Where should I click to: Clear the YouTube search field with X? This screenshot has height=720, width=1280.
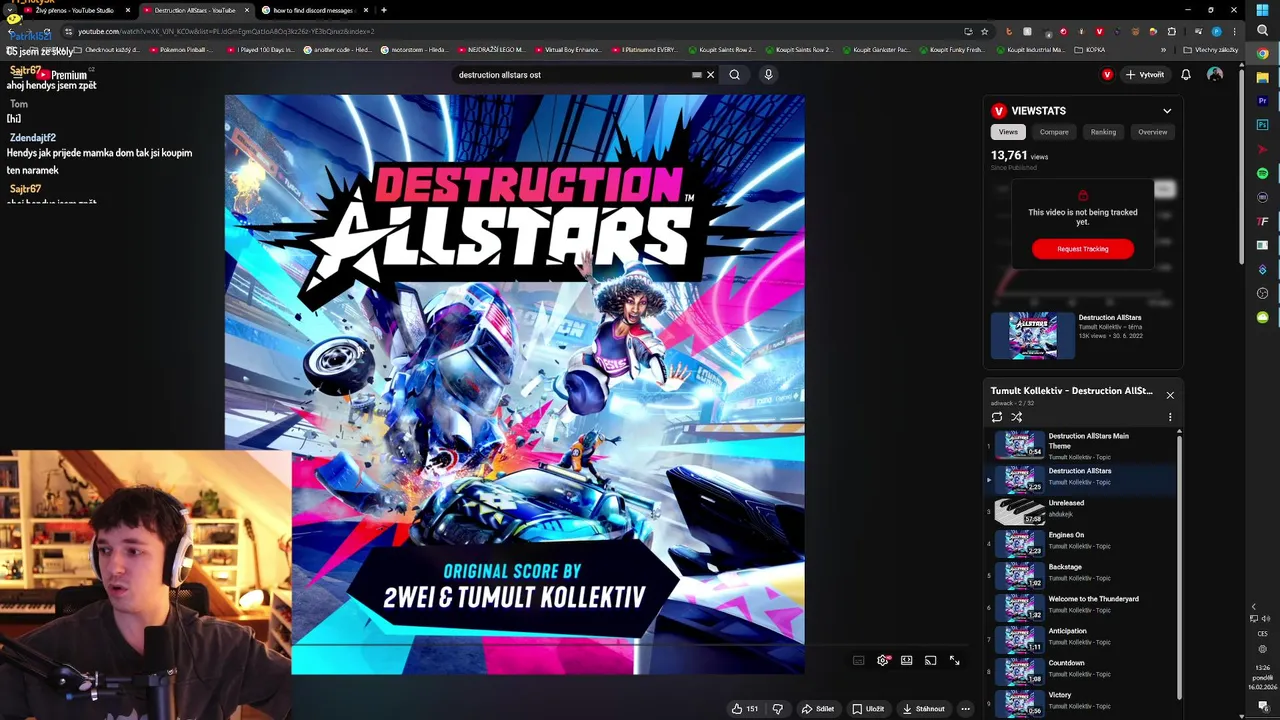(711, 74)
